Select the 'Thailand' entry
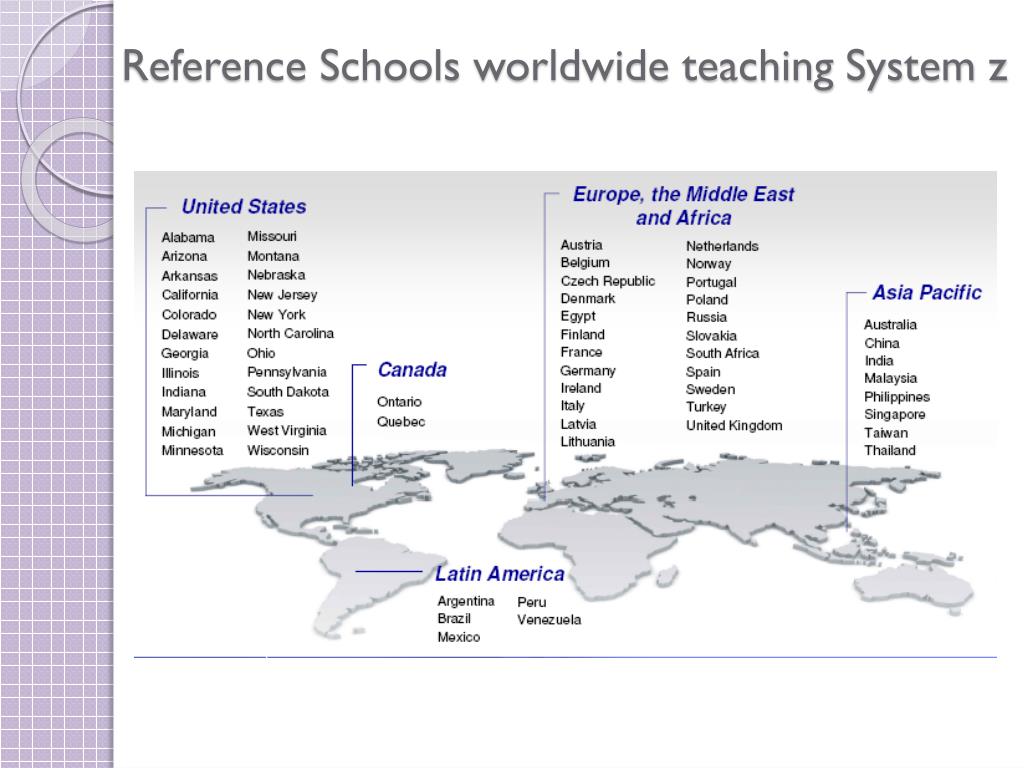This screenshot has height=768, width=1024. point(889,450)
